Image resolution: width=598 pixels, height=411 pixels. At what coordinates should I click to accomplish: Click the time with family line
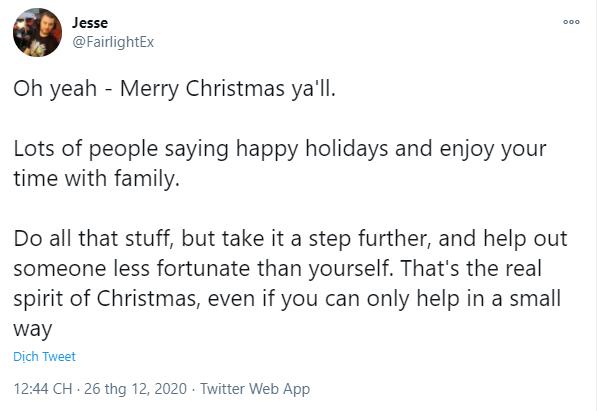click(96, 178)
